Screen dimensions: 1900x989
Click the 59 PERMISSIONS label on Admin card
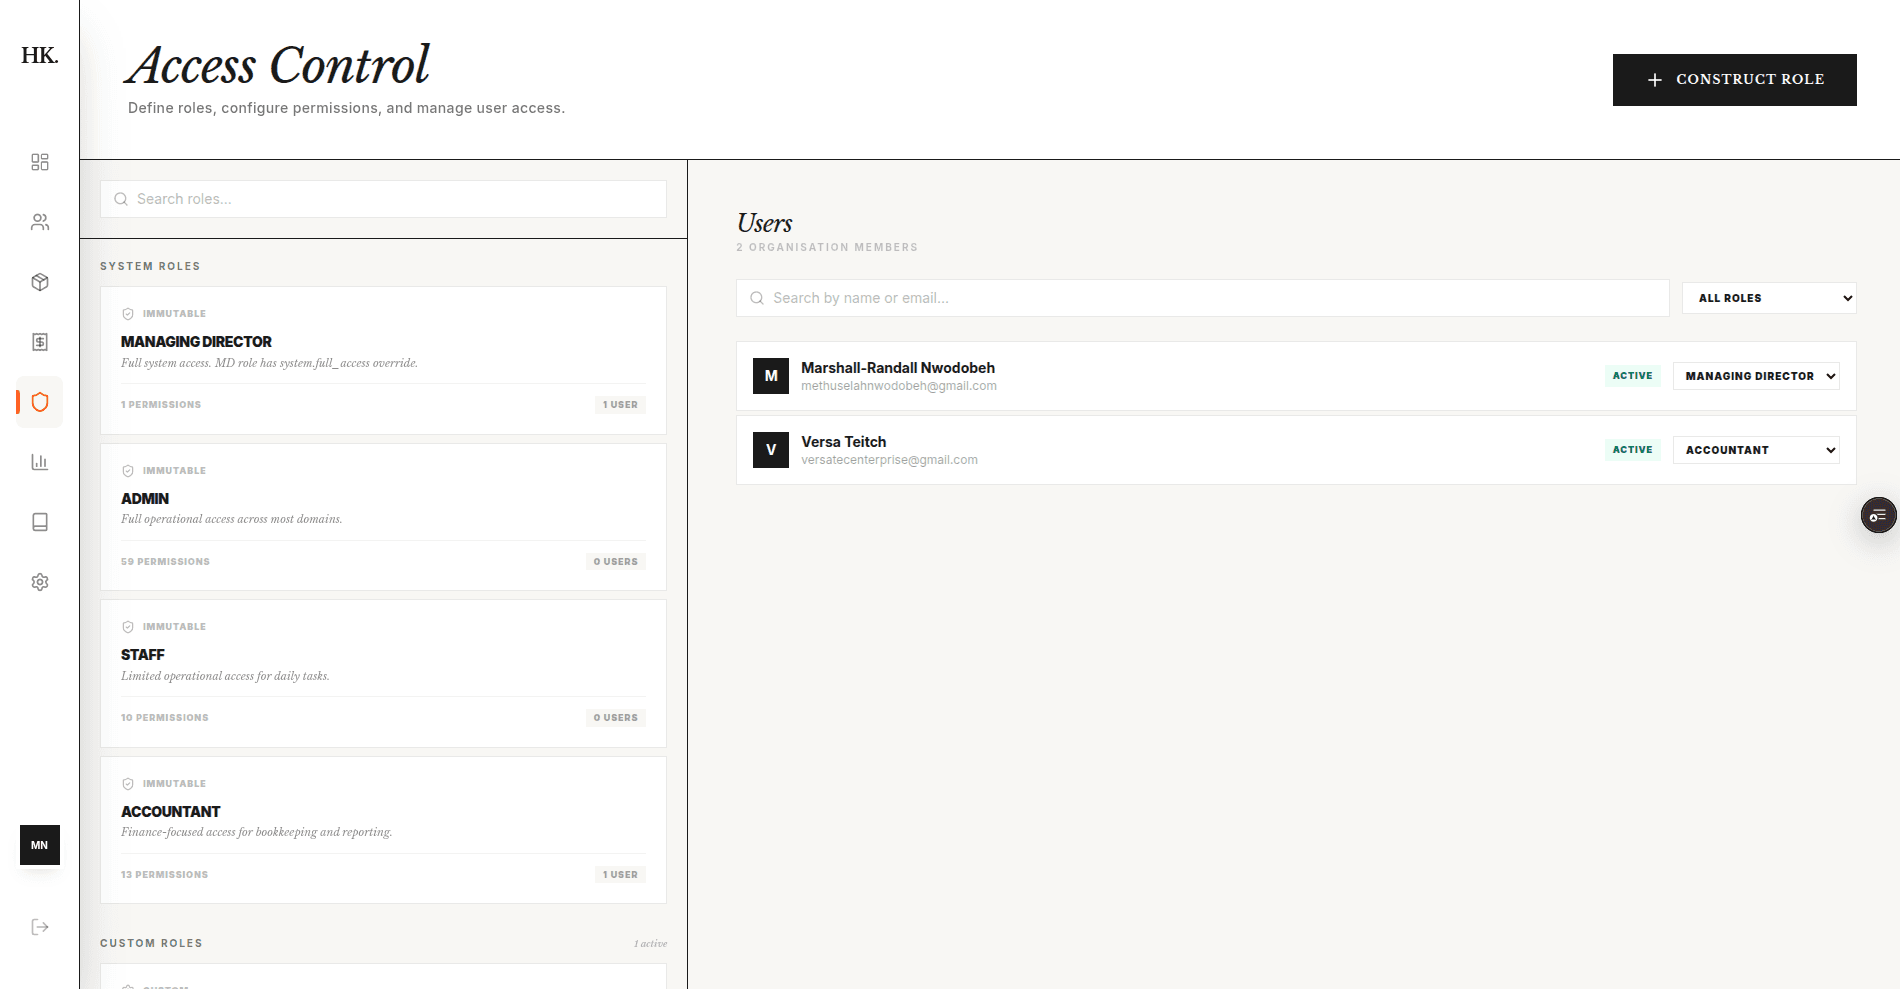coord(165,562)
